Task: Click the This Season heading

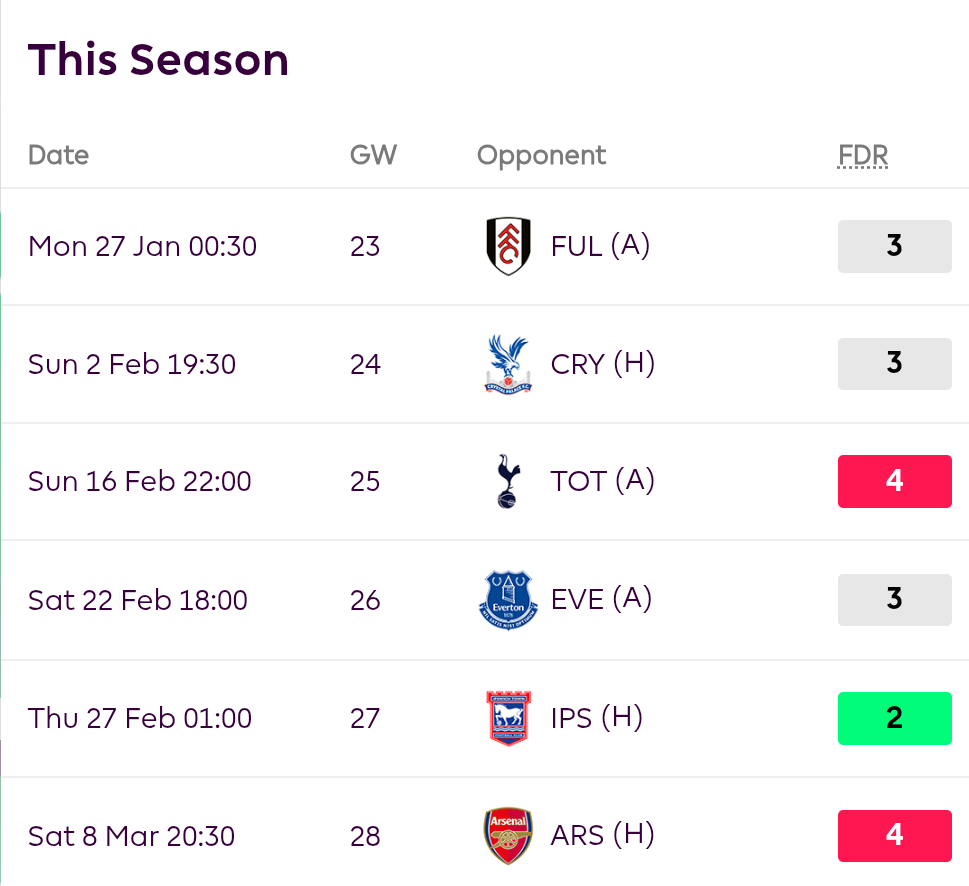Action: 158,60
